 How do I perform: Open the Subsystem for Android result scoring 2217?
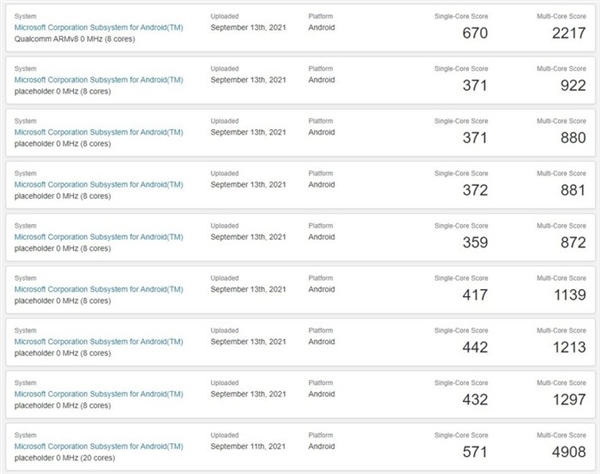99,28
